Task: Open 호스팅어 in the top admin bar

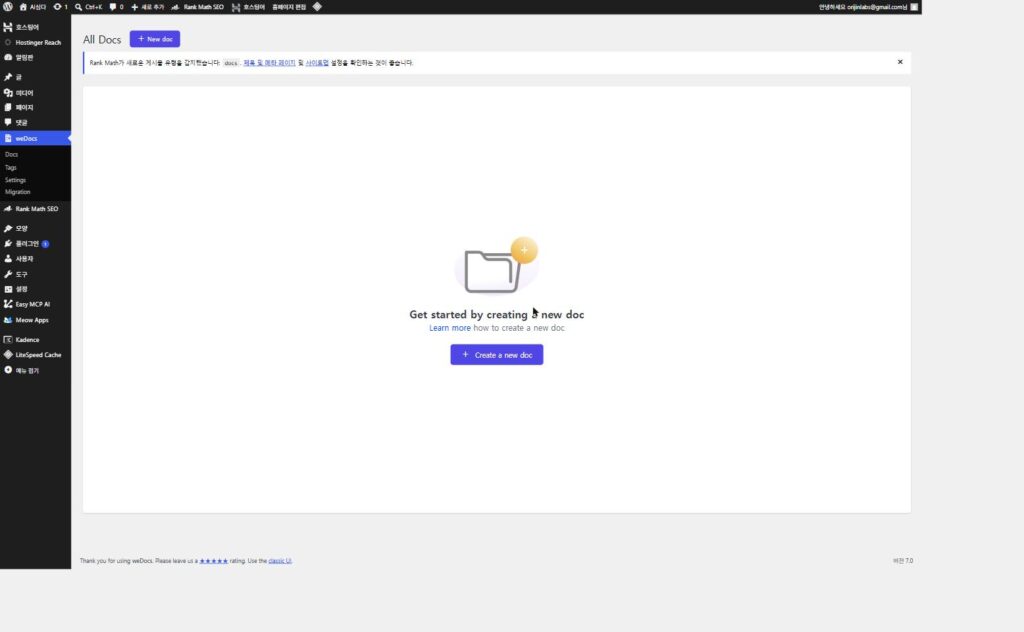Action: click(x=248, y=7)
